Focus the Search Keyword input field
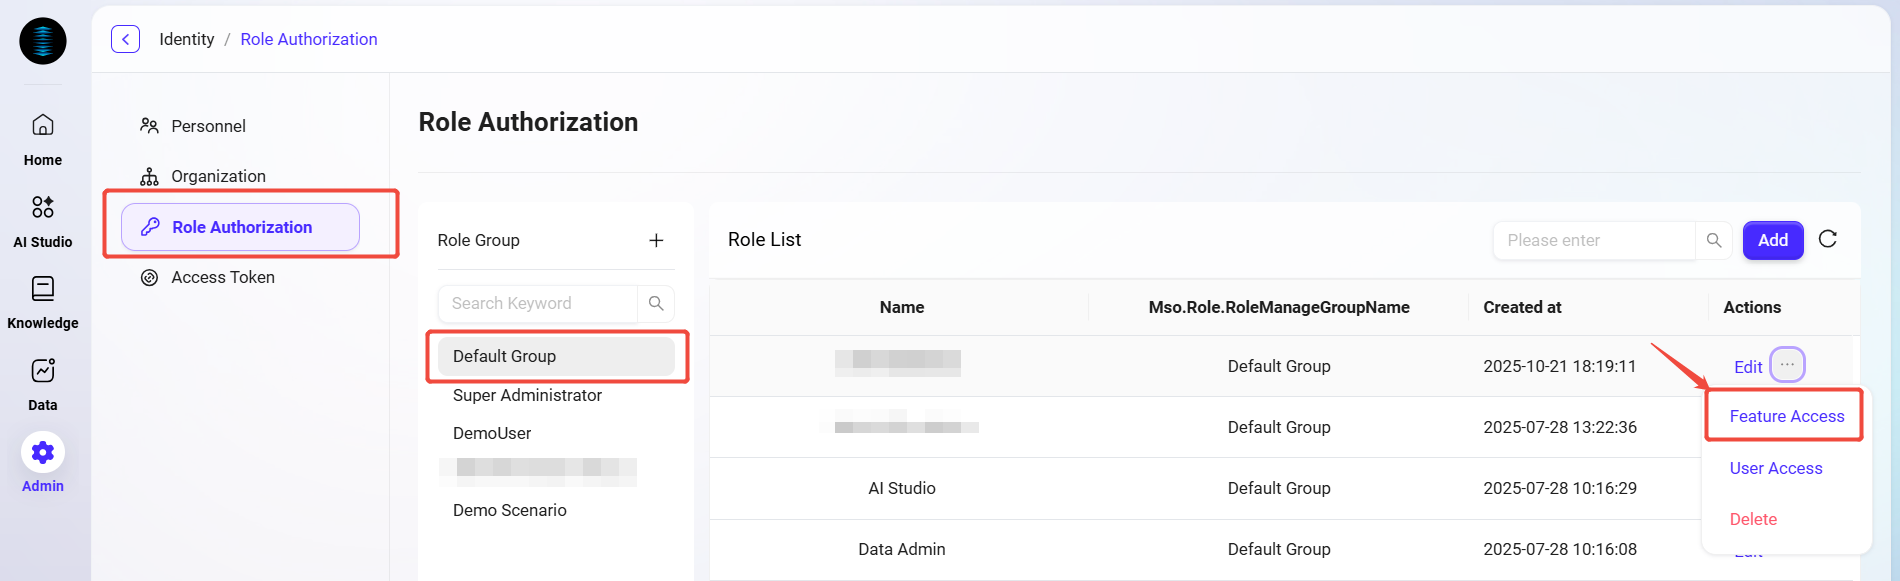Viewport: 1900px width, 581px height. point(537,303)
